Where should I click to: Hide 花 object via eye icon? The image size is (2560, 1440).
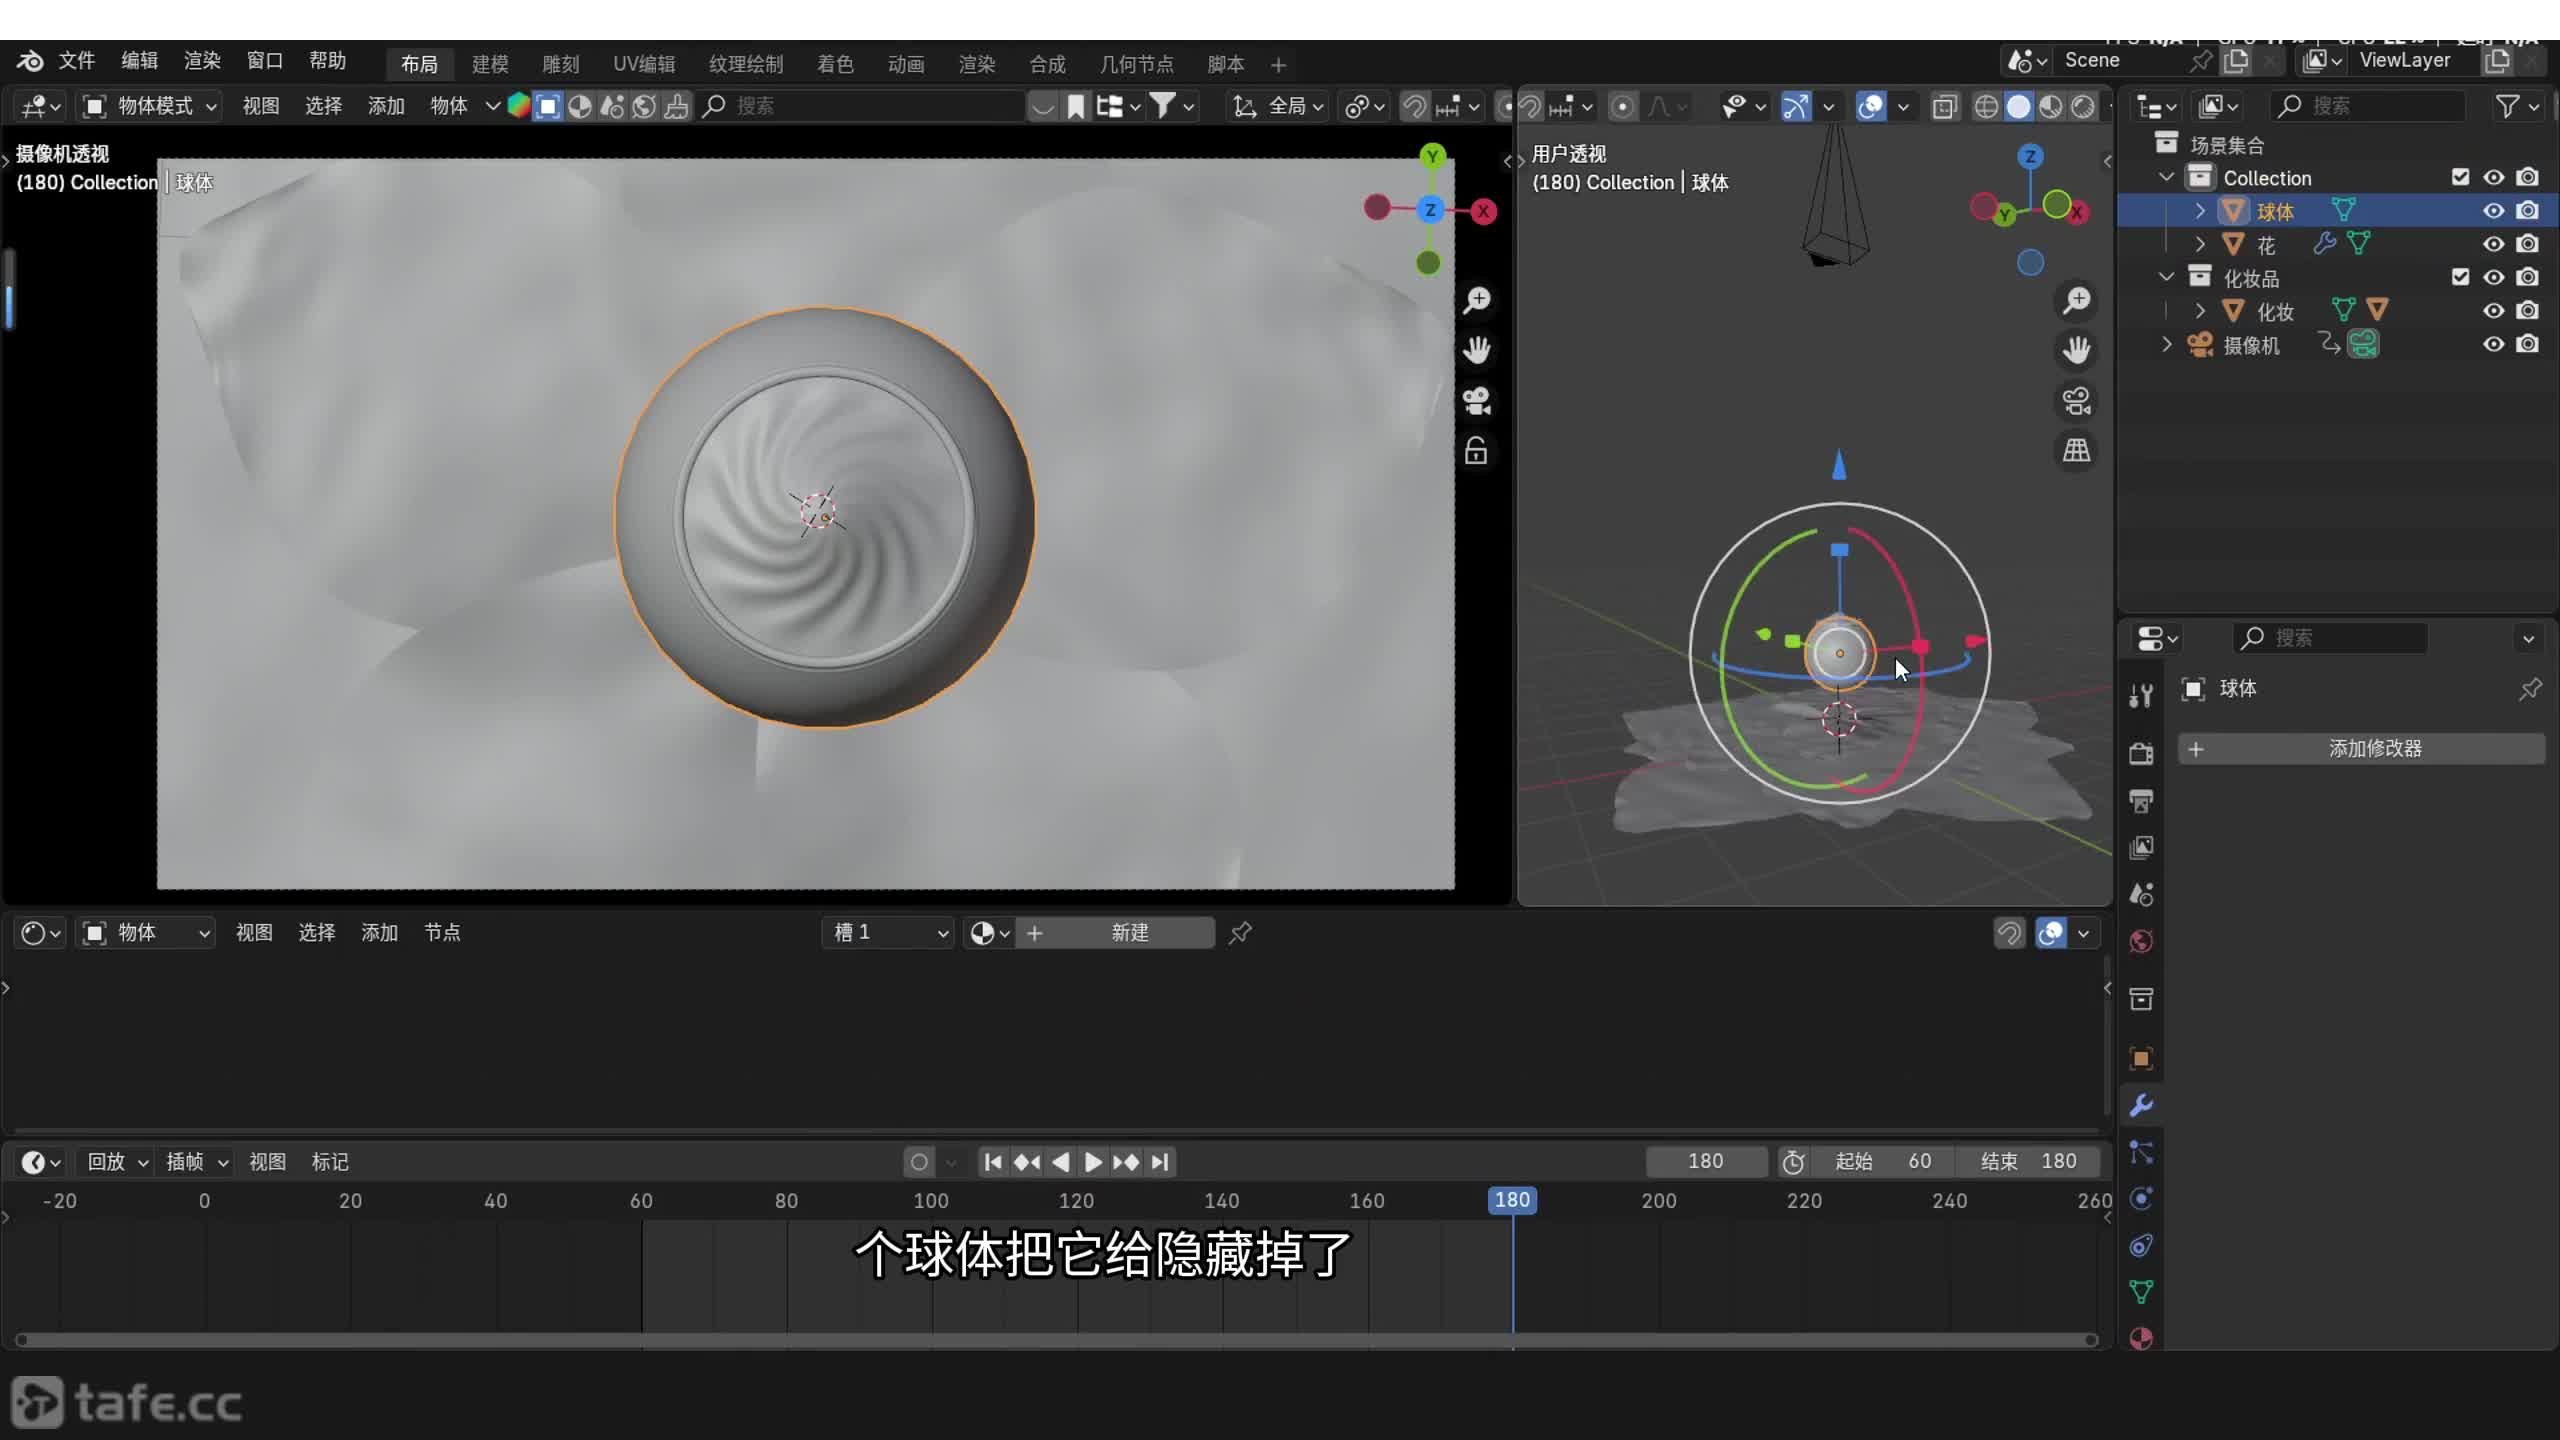(x=2494, y=244)
